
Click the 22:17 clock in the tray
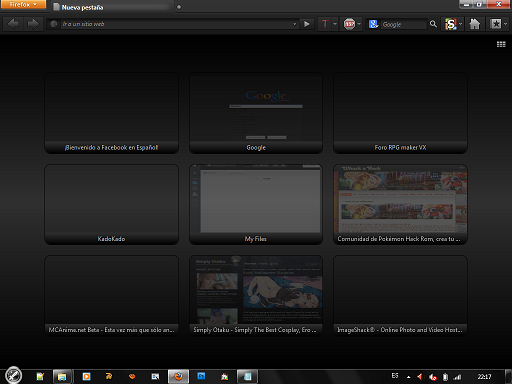(484, 377)
